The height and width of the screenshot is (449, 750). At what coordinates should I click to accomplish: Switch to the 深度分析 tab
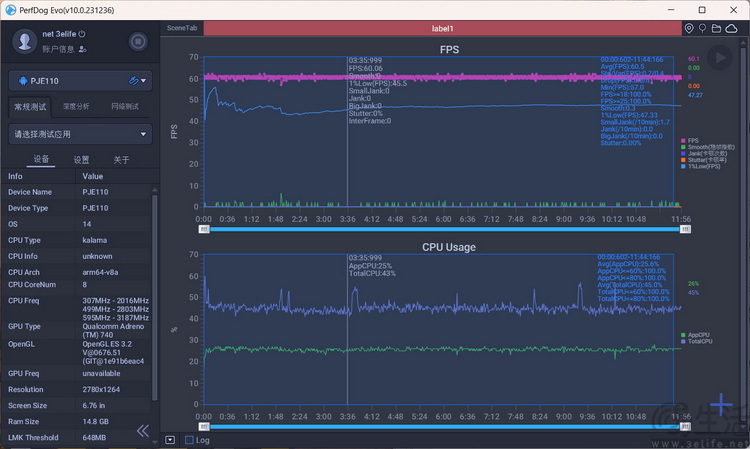(76, 106)
